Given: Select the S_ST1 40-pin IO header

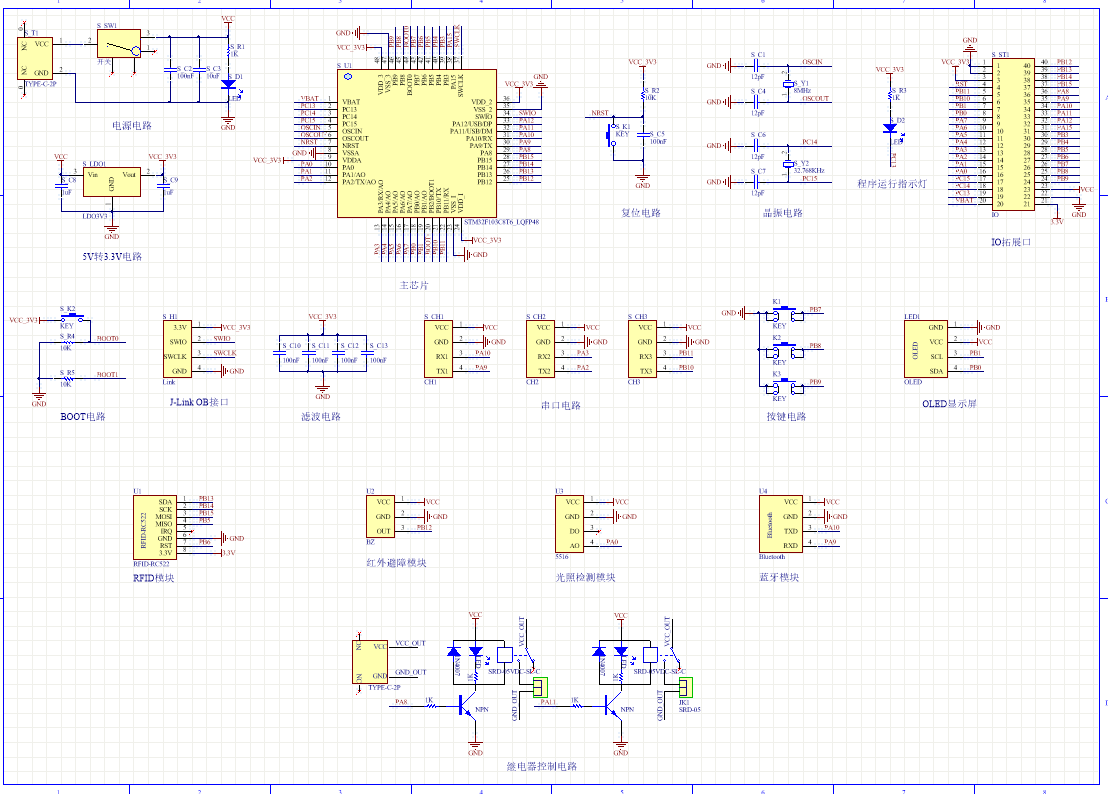Looking at the screenshot, I should pos(1013,134).
